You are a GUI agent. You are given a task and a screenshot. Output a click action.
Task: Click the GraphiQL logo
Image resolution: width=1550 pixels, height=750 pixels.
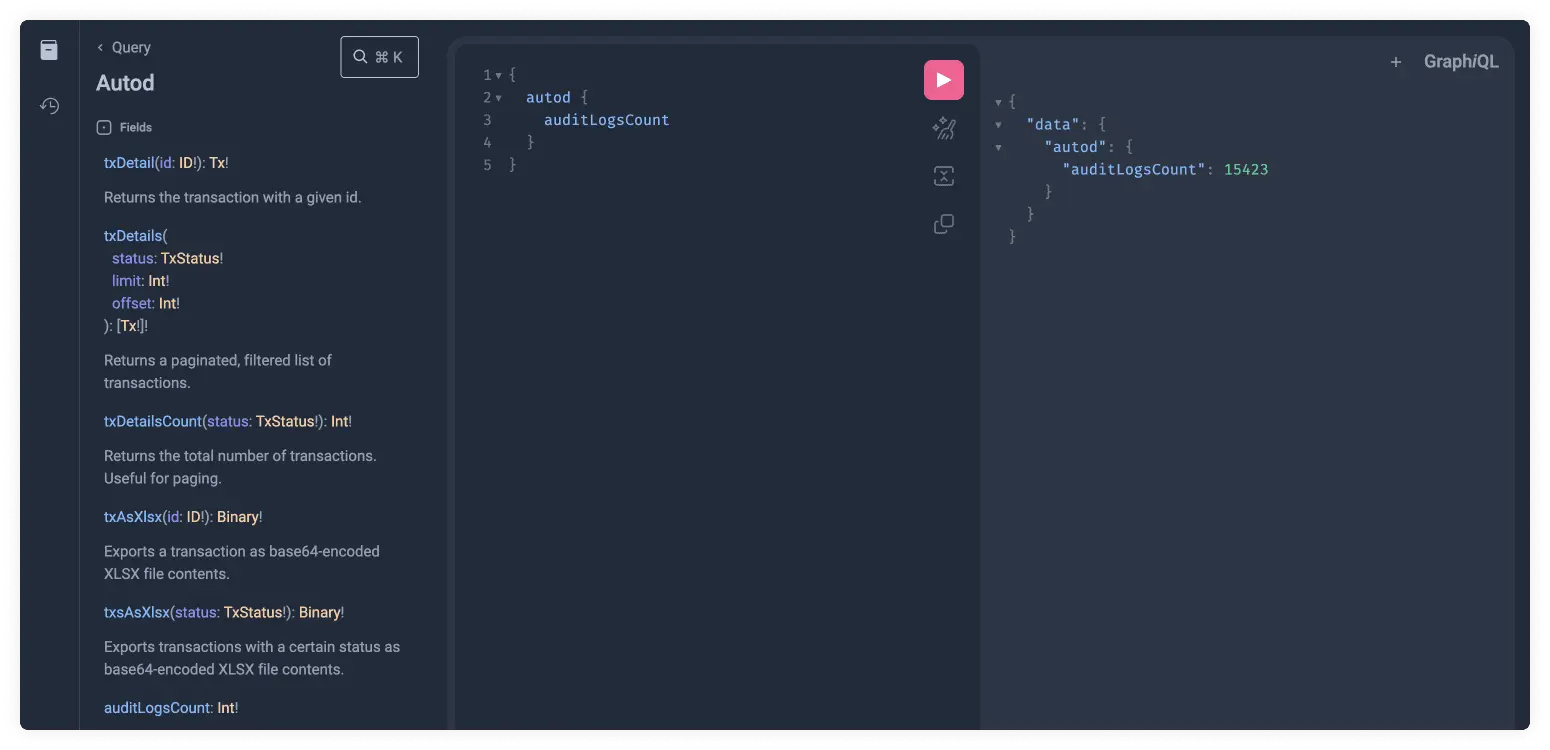point(1461,61)
